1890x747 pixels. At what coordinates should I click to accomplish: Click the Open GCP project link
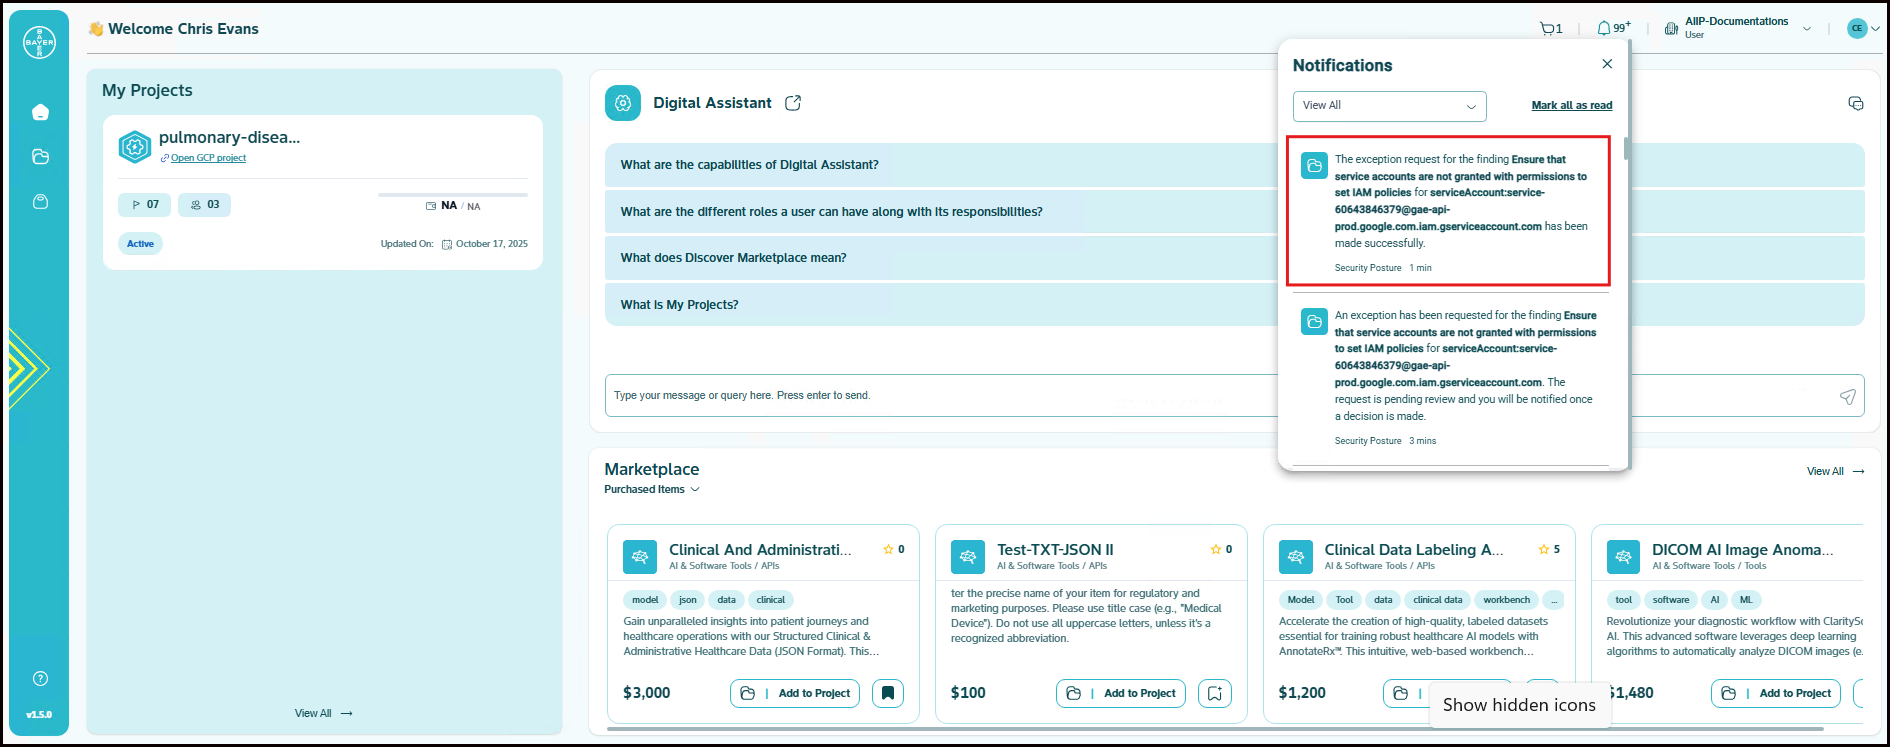(x=208, y=158)
